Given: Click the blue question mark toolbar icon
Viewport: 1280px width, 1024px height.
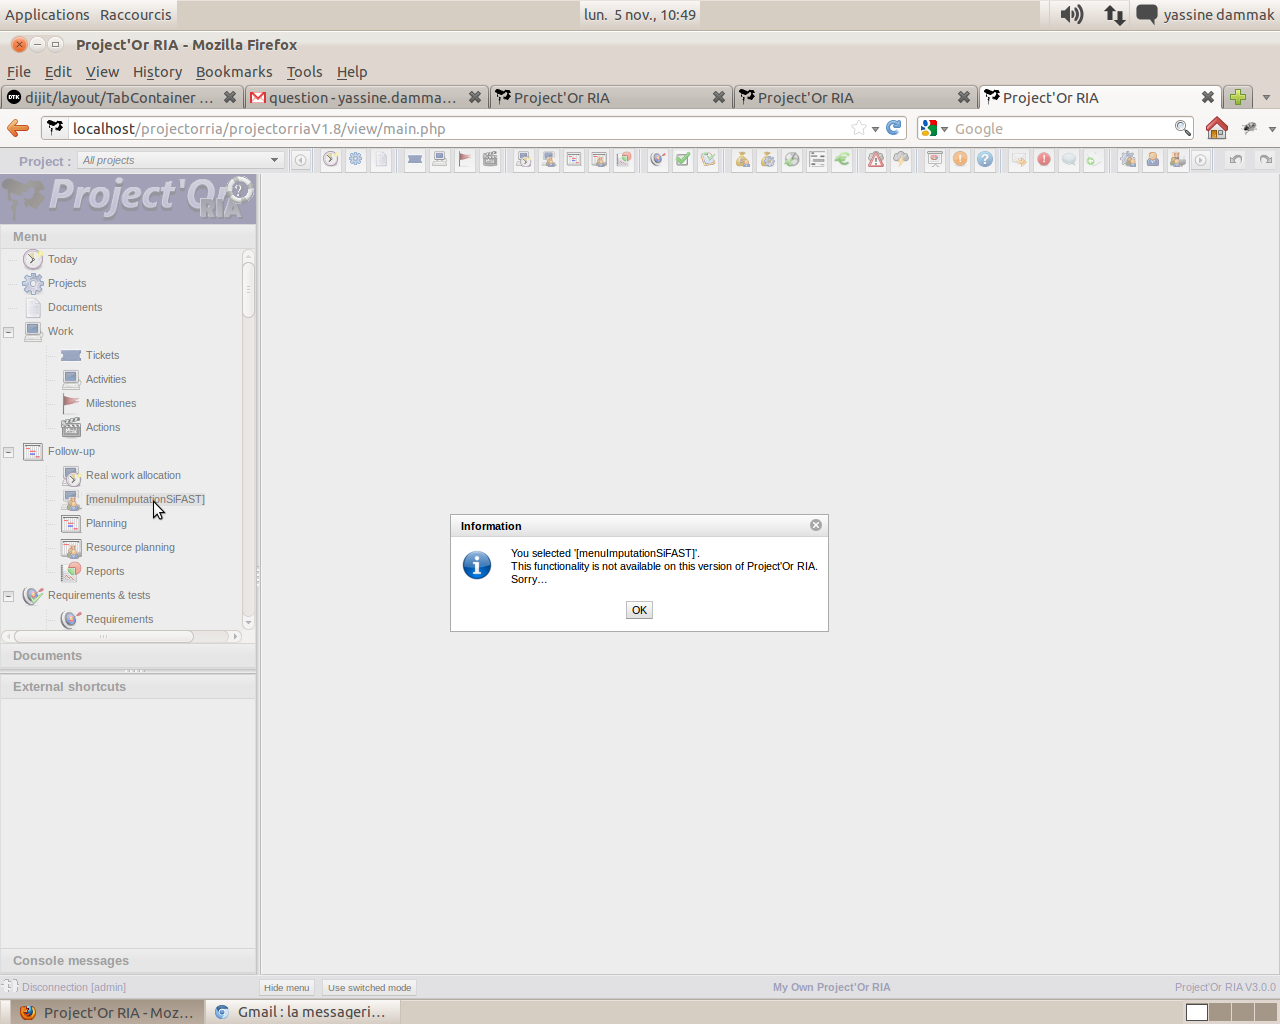Looking at the screenshot, I should point(985,160).
